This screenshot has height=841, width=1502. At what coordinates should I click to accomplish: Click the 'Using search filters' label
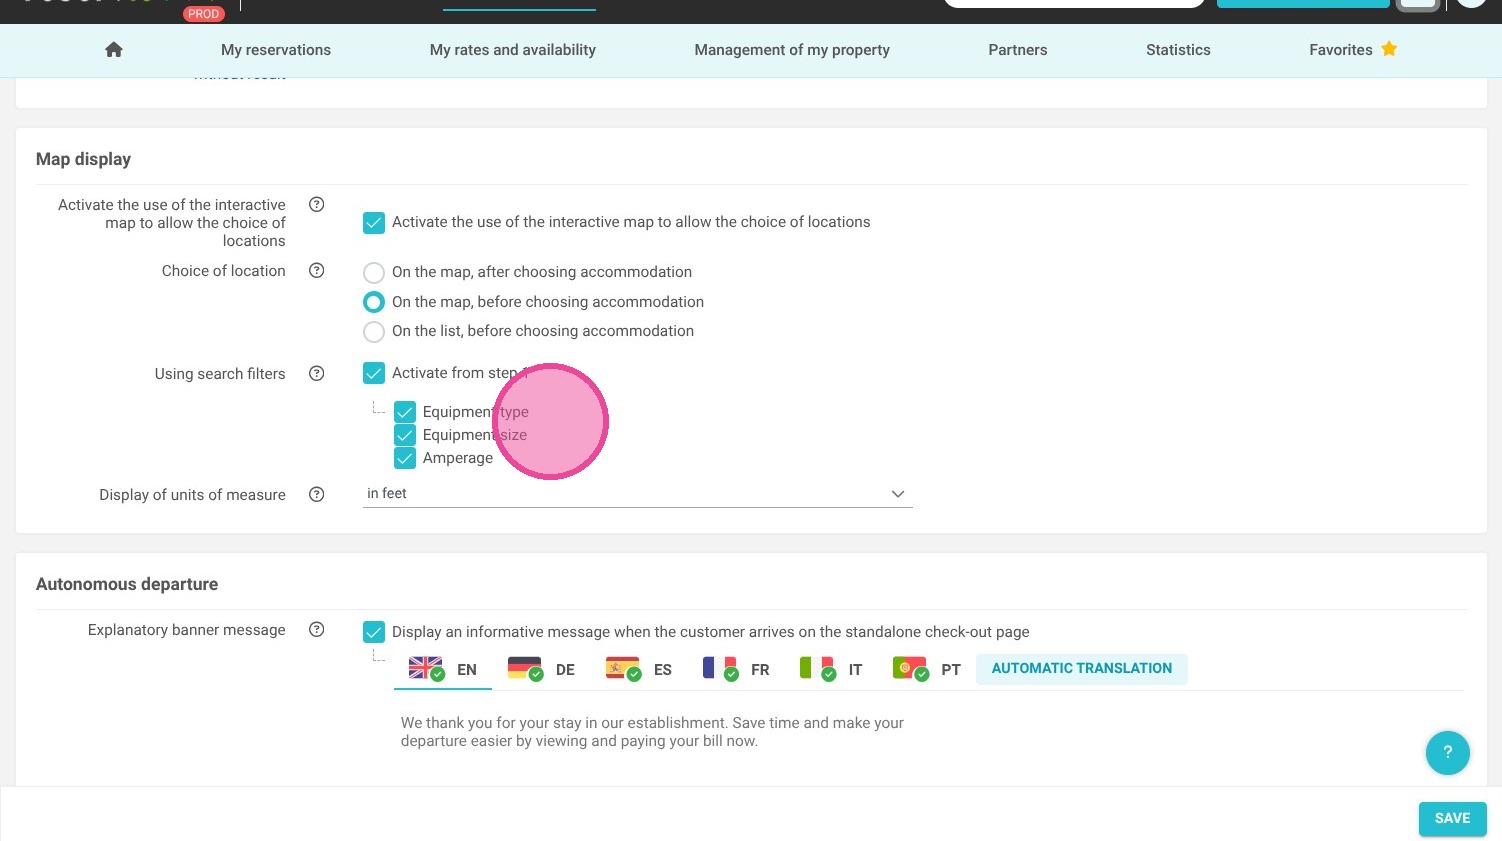click(x=220, y=374)
